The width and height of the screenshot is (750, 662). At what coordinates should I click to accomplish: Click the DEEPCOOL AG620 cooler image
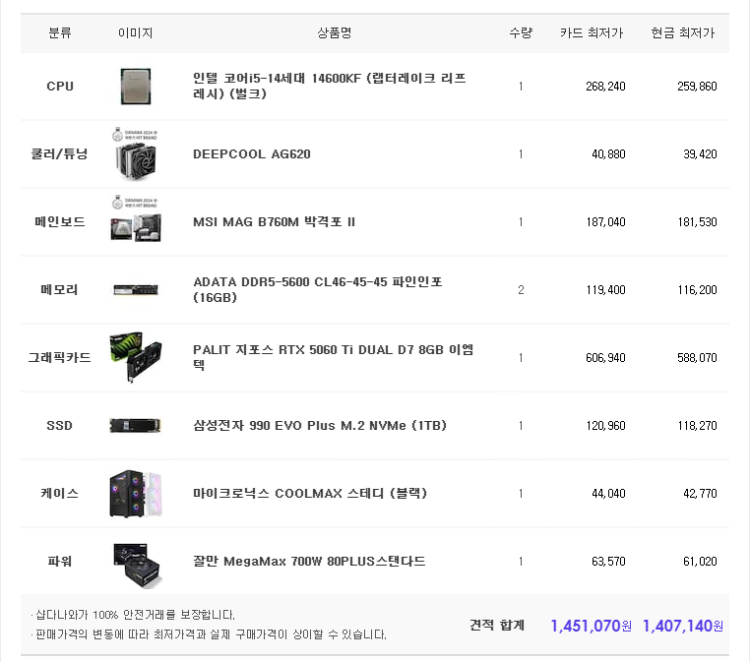pyautogui.click(x=135, y=155)
